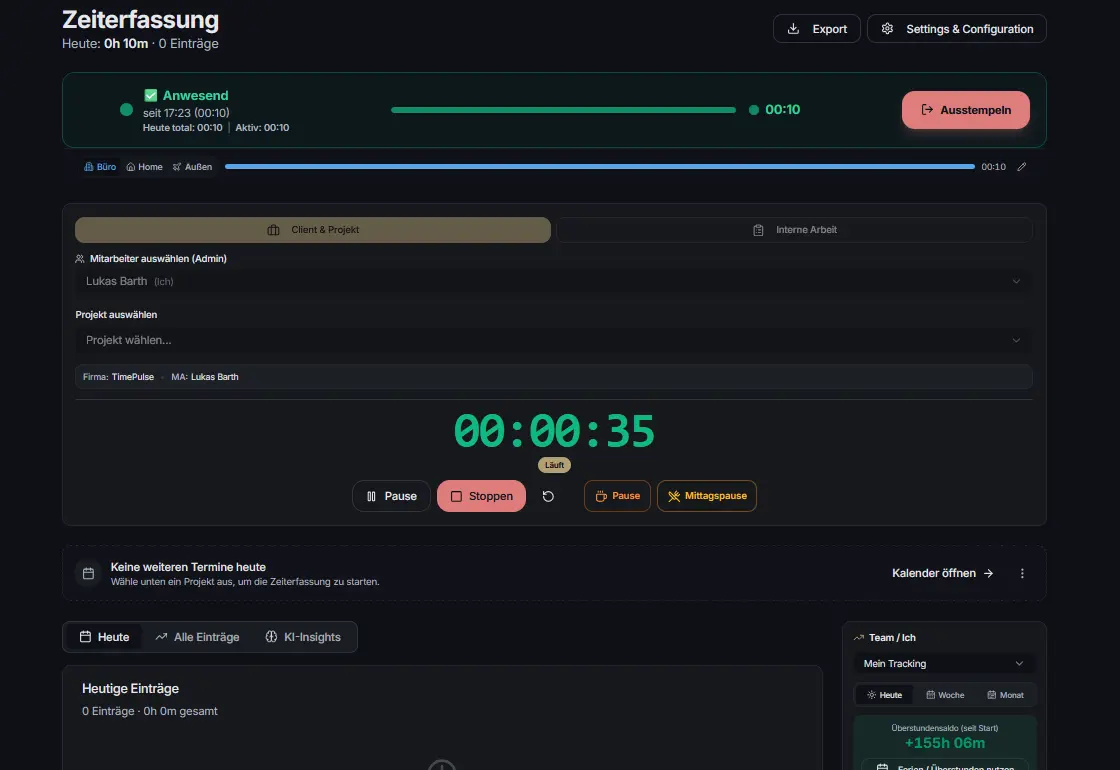
Task: Click the Export button
Action: [x=816, y=29]
